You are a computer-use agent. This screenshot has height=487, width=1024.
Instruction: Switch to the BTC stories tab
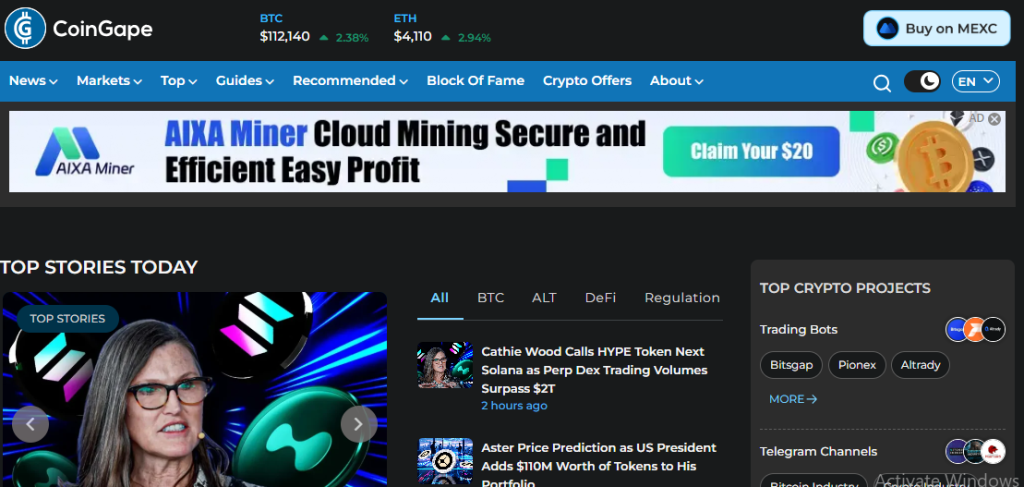coord(490,298)
